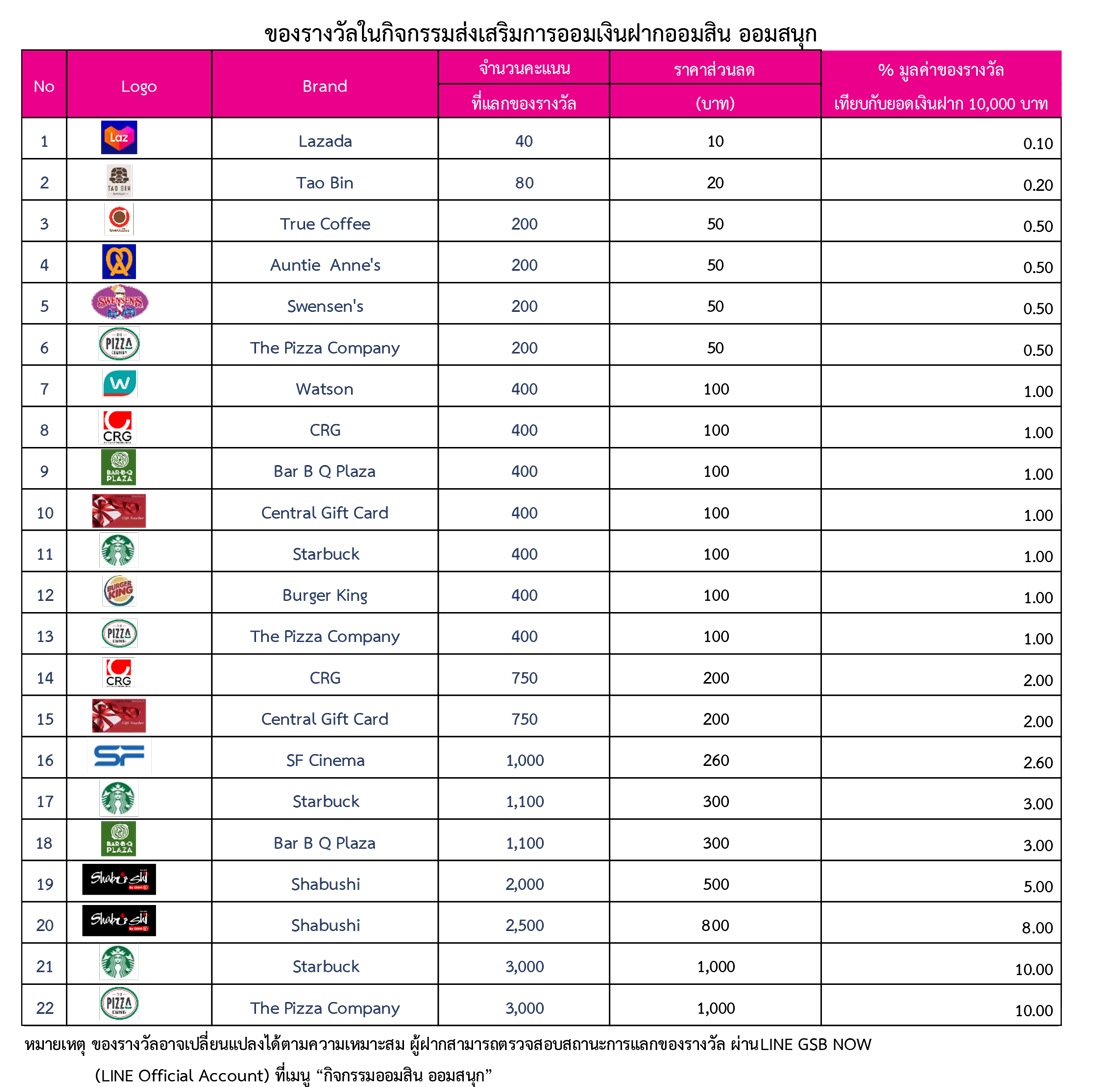Select the Shabushi logo in row 20
The width and height of the screenshot is (1100, 1087).
click(119, 921)
